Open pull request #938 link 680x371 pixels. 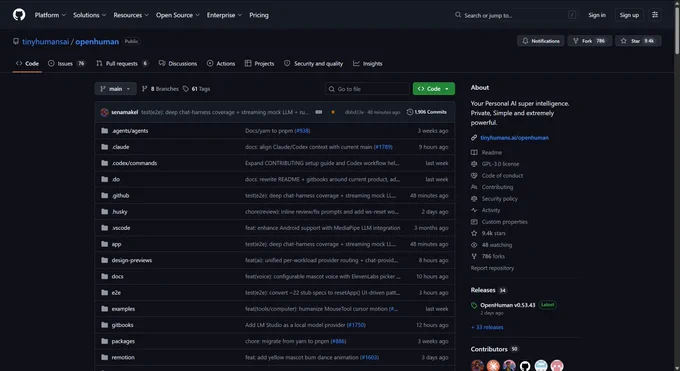click(x=302, y=131)
